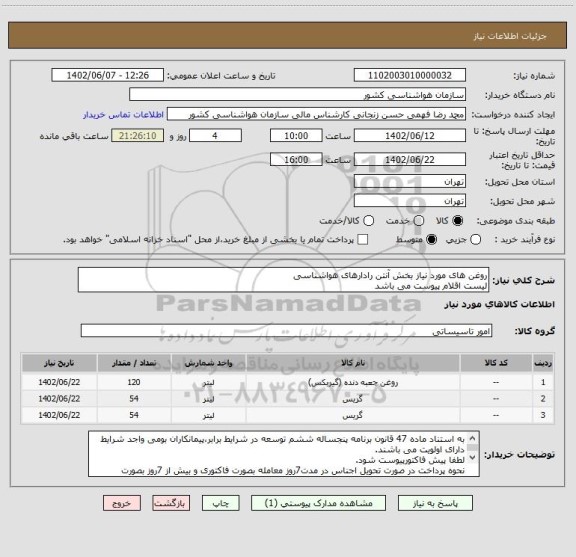Click quantity 54 in row 3

point(134,415)
